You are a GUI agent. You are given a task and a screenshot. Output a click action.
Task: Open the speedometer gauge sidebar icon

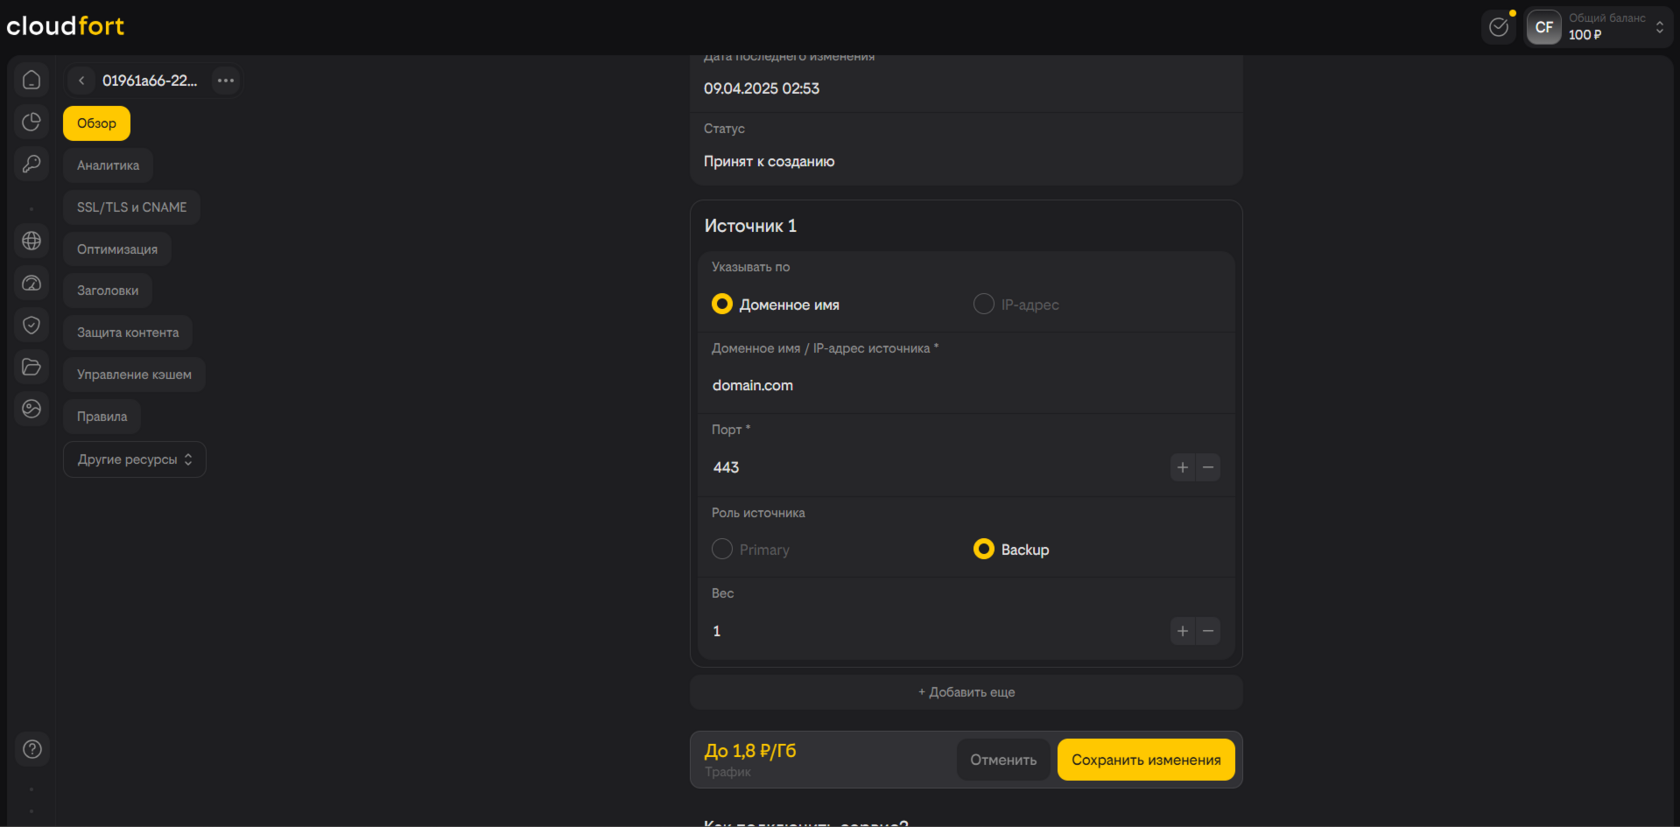[32, 283]
